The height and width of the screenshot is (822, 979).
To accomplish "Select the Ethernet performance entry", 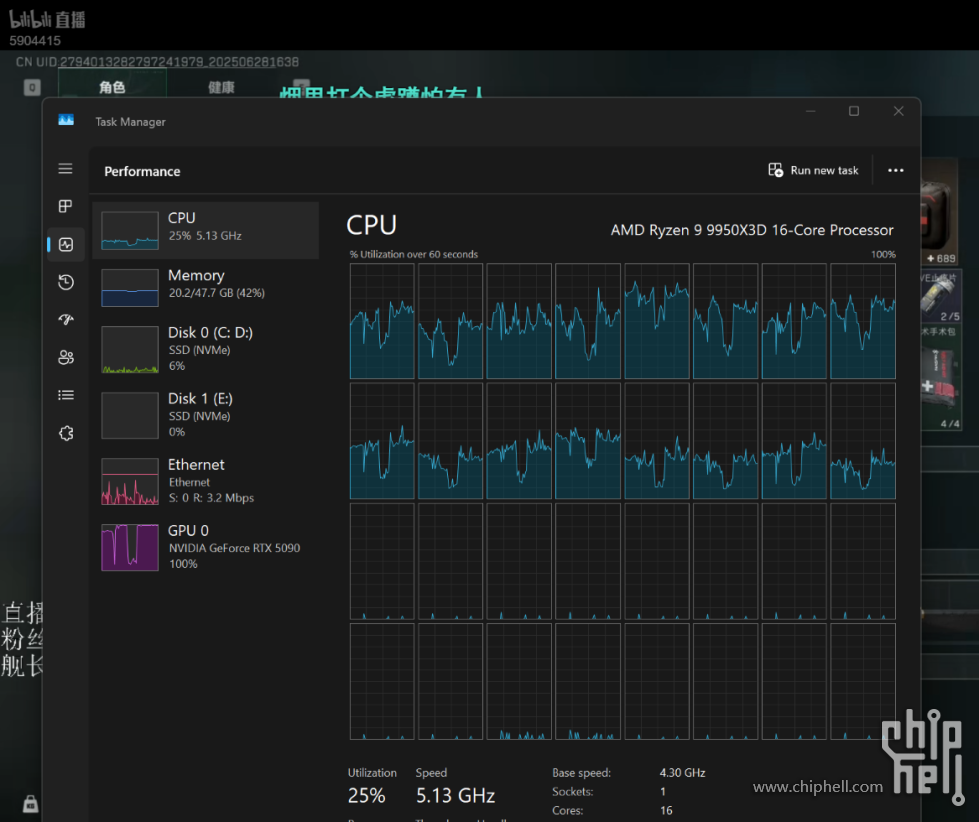I will (x=205, y=481).
